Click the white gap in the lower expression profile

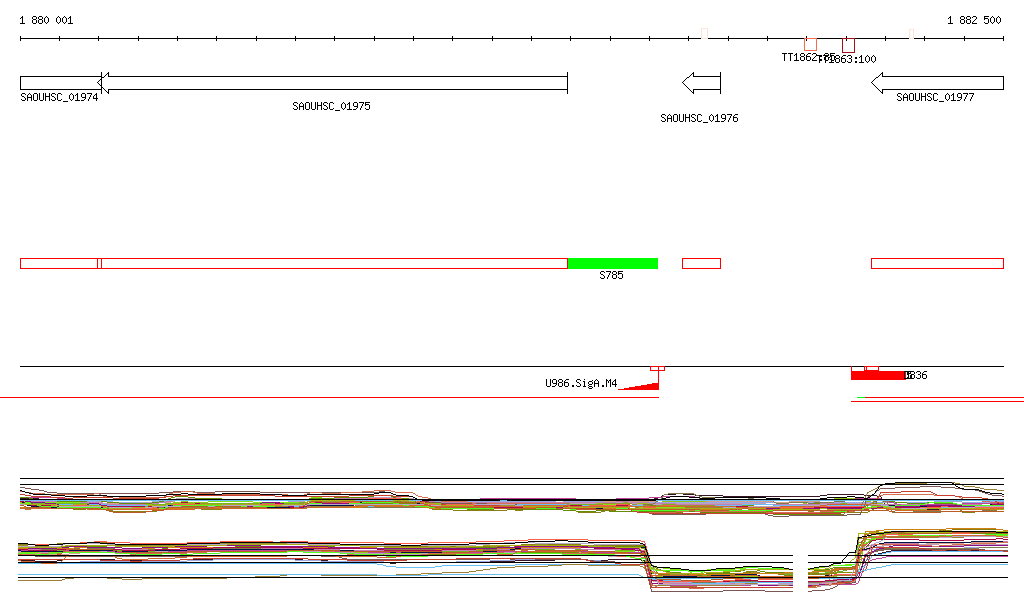(x=800, y=572)
